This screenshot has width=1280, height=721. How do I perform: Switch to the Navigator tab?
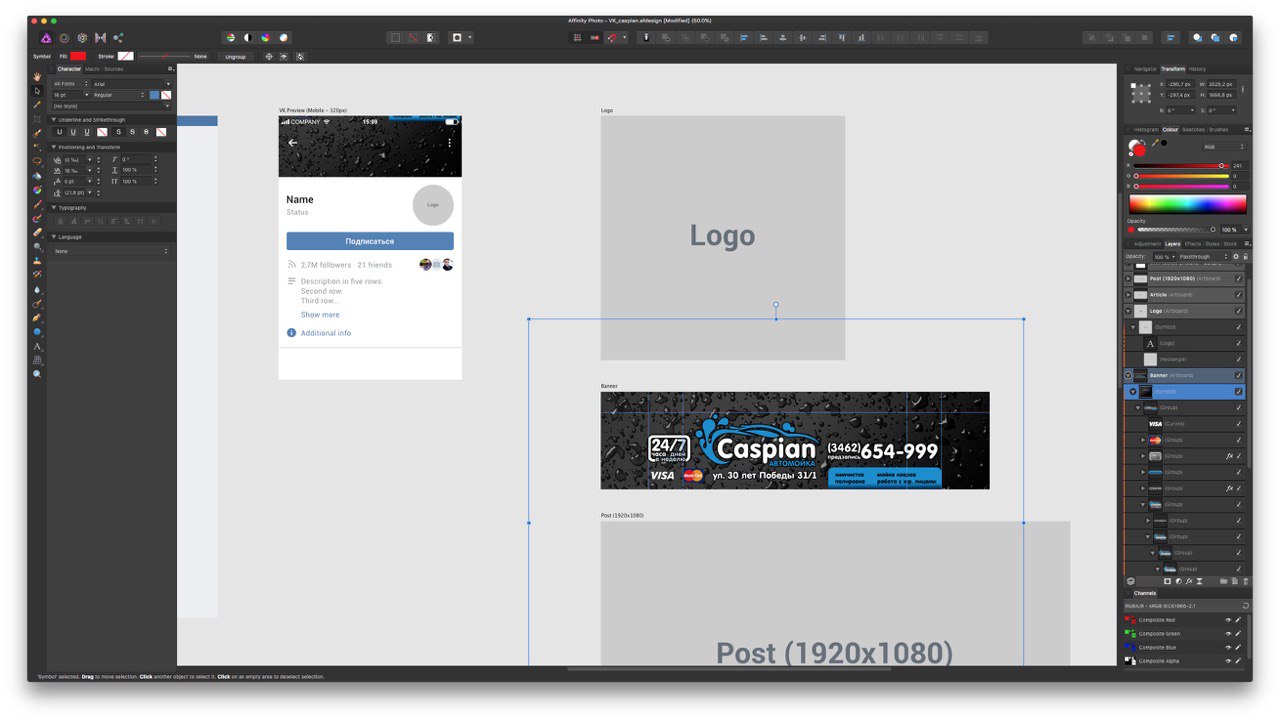click(x=1145, y=69)
